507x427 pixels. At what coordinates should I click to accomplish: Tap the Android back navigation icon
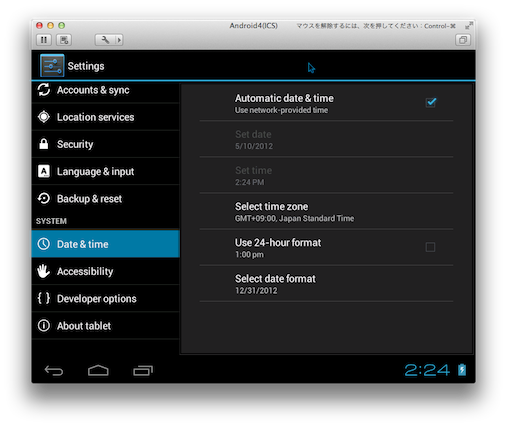[54, 370]
